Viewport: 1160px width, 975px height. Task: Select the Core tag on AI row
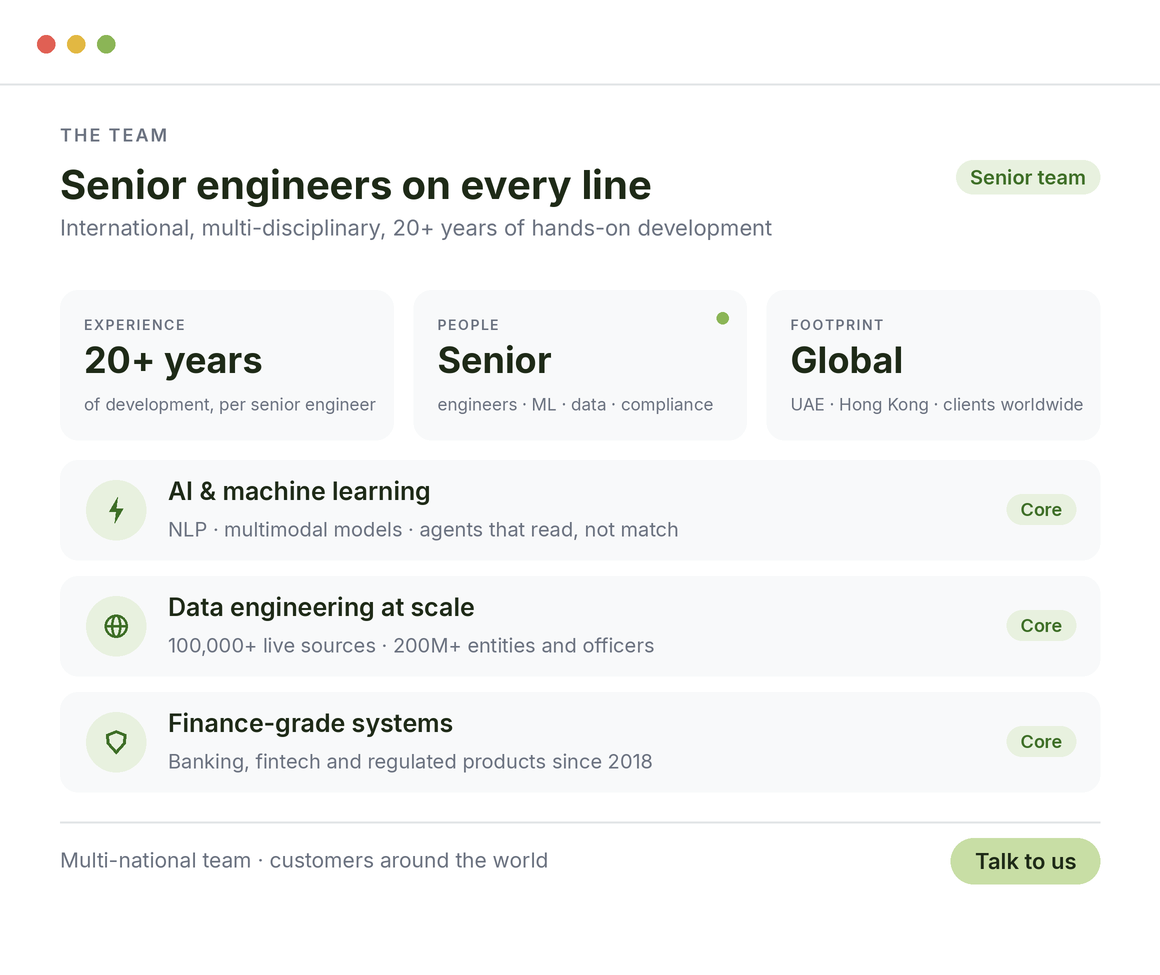pyautogui.click(x=1041, y=510)
